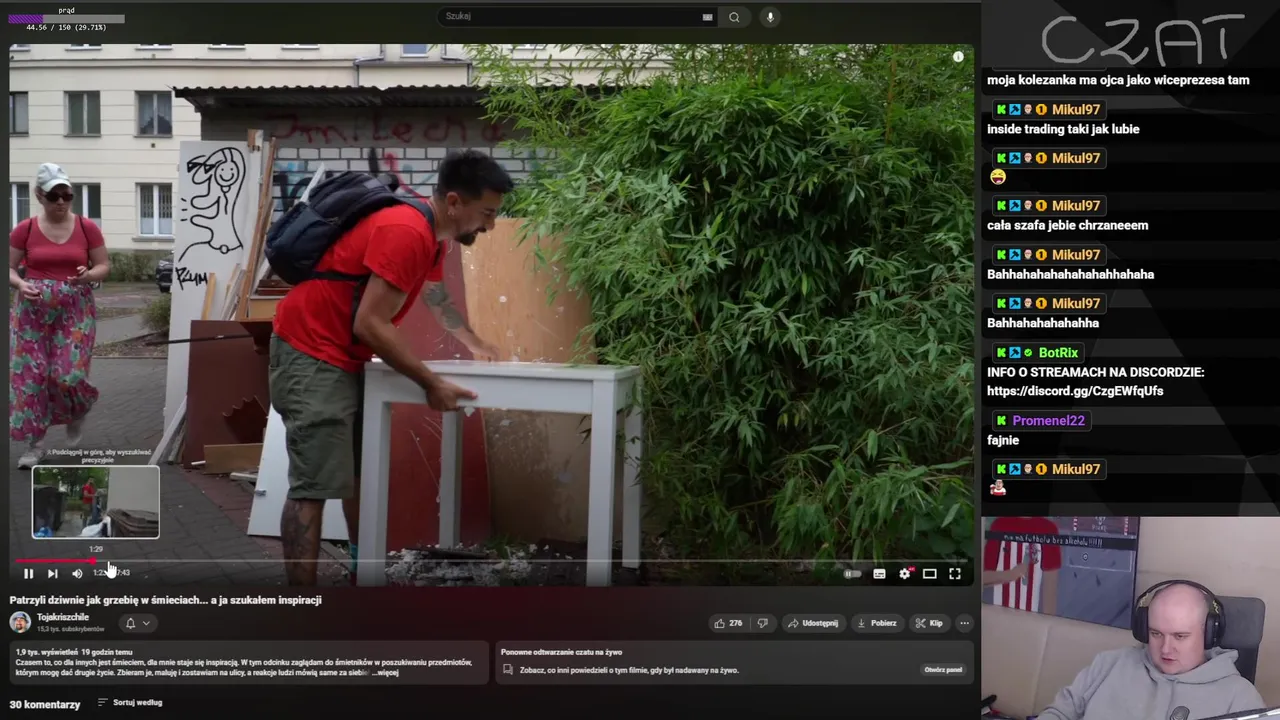The height and width of the screenshot is (720, 1280).
Task: Share the video via Udostępnij
Action: 812,623
